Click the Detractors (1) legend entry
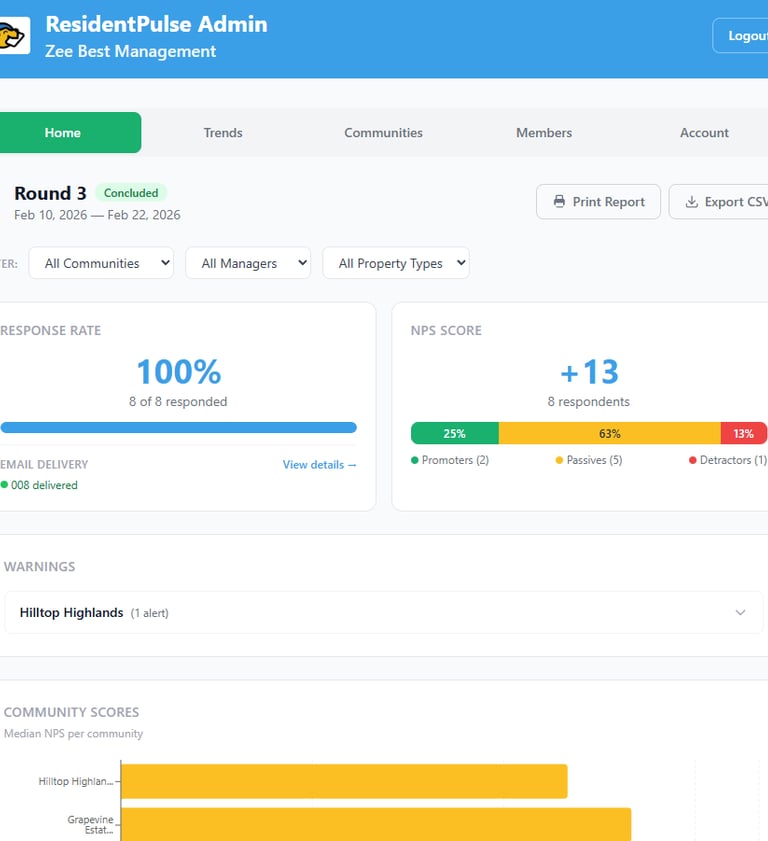The width and height of the screenshot is (768, 841). coord(728,460)
